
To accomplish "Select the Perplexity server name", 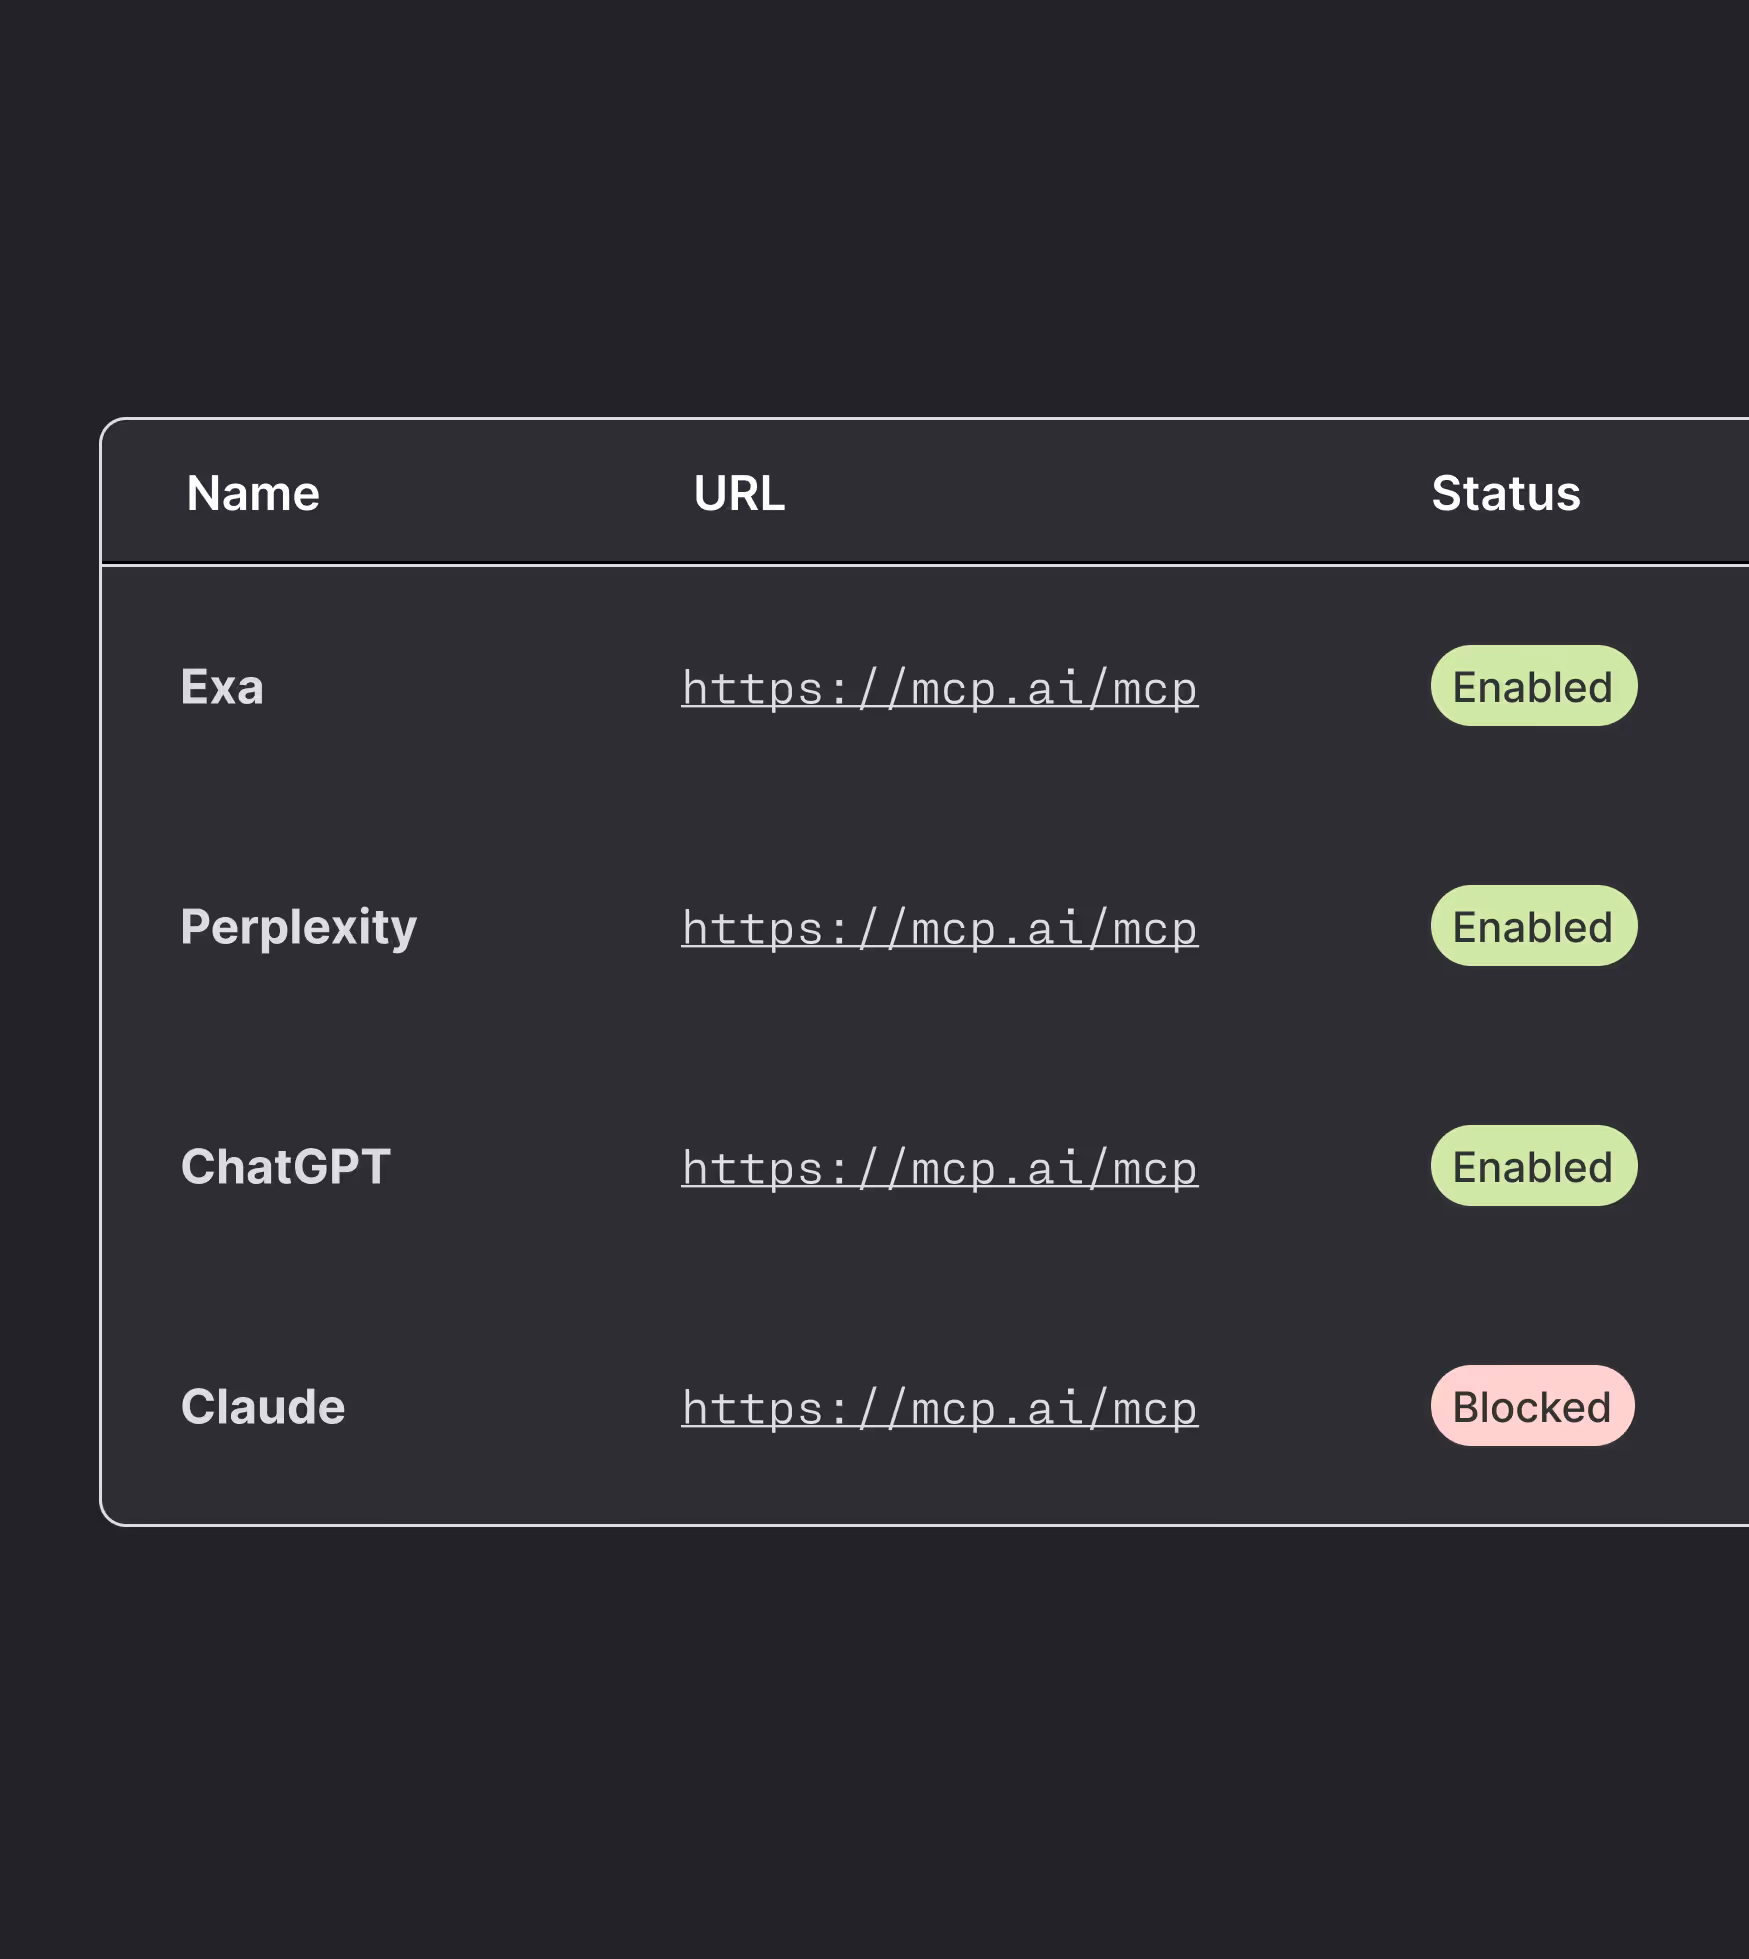I will coord(298,927).
